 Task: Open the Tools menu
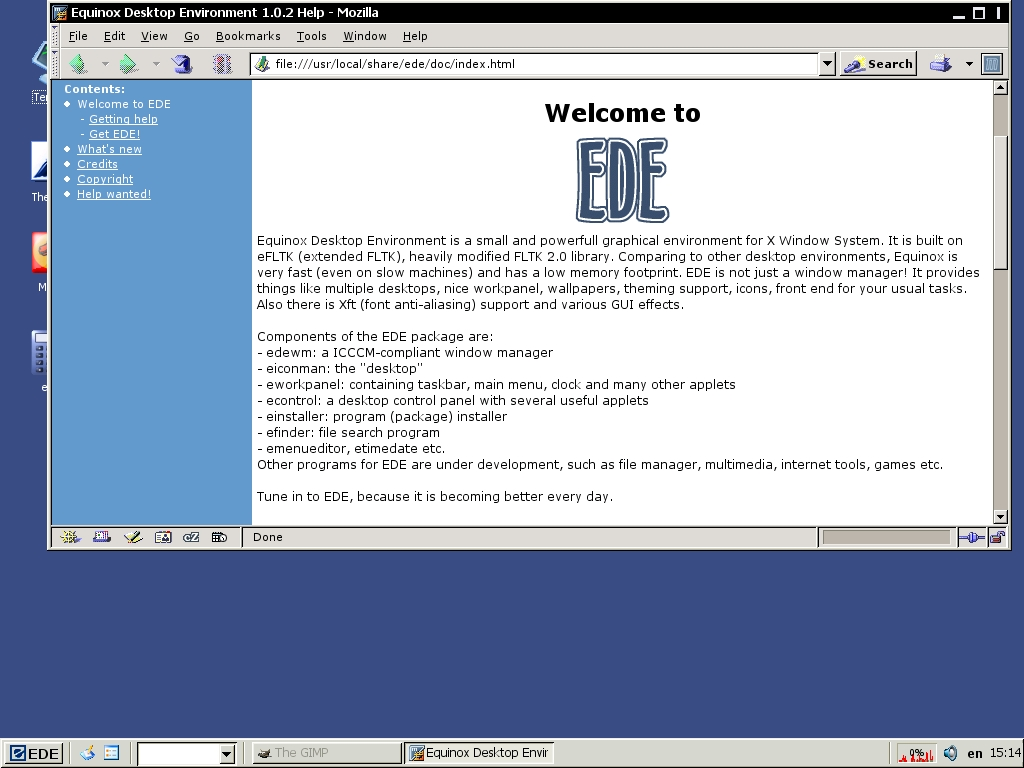(x=312, y=36)
